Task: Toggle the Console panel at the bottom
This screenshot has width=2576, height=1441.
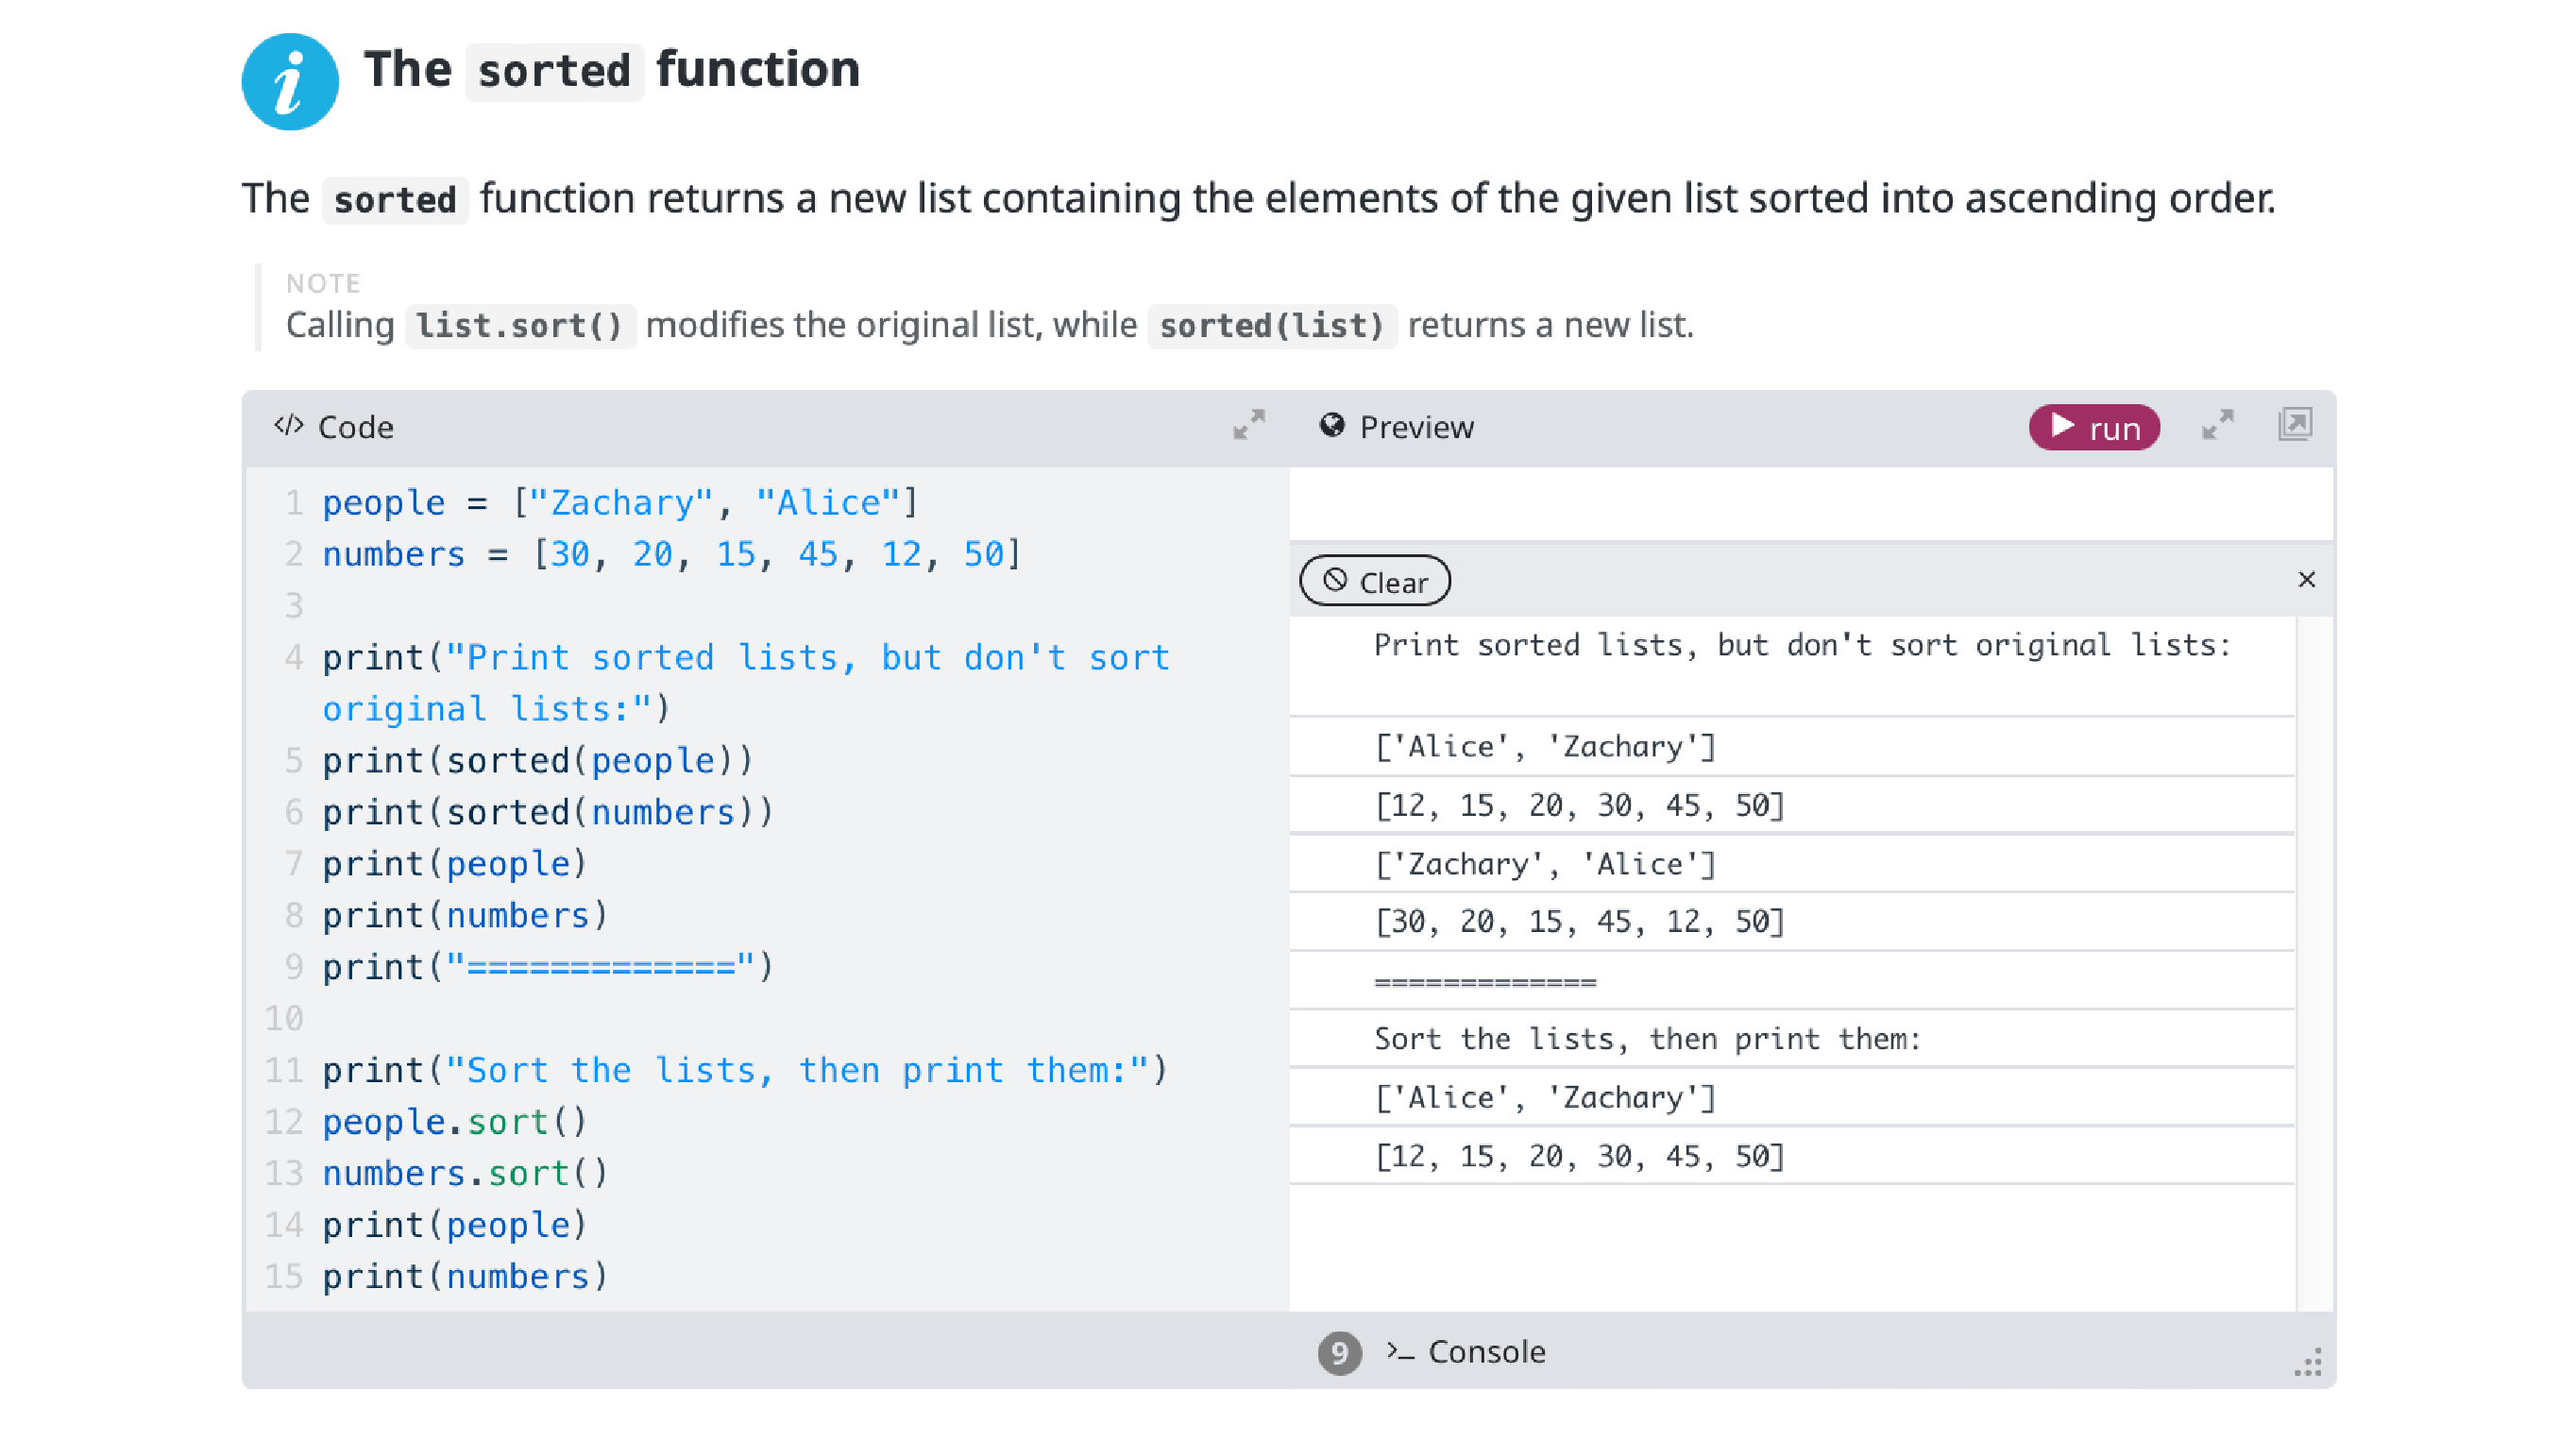Action: point(1486,1352)
